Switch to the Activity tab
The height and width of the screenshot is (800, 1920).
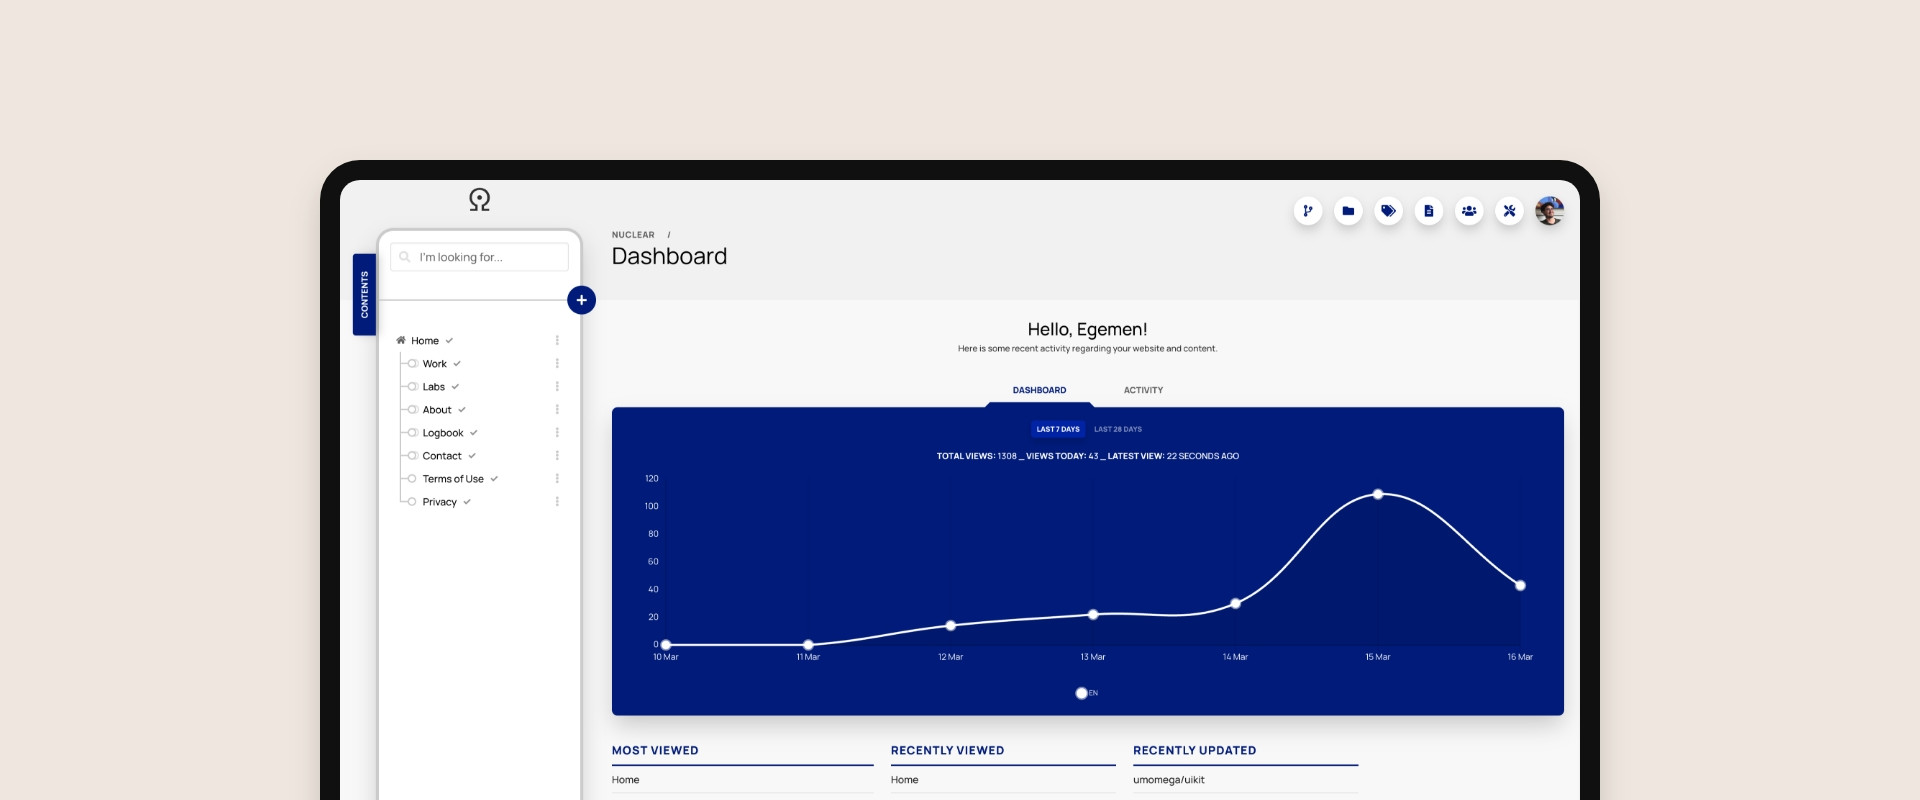[x=1143, y=390]
